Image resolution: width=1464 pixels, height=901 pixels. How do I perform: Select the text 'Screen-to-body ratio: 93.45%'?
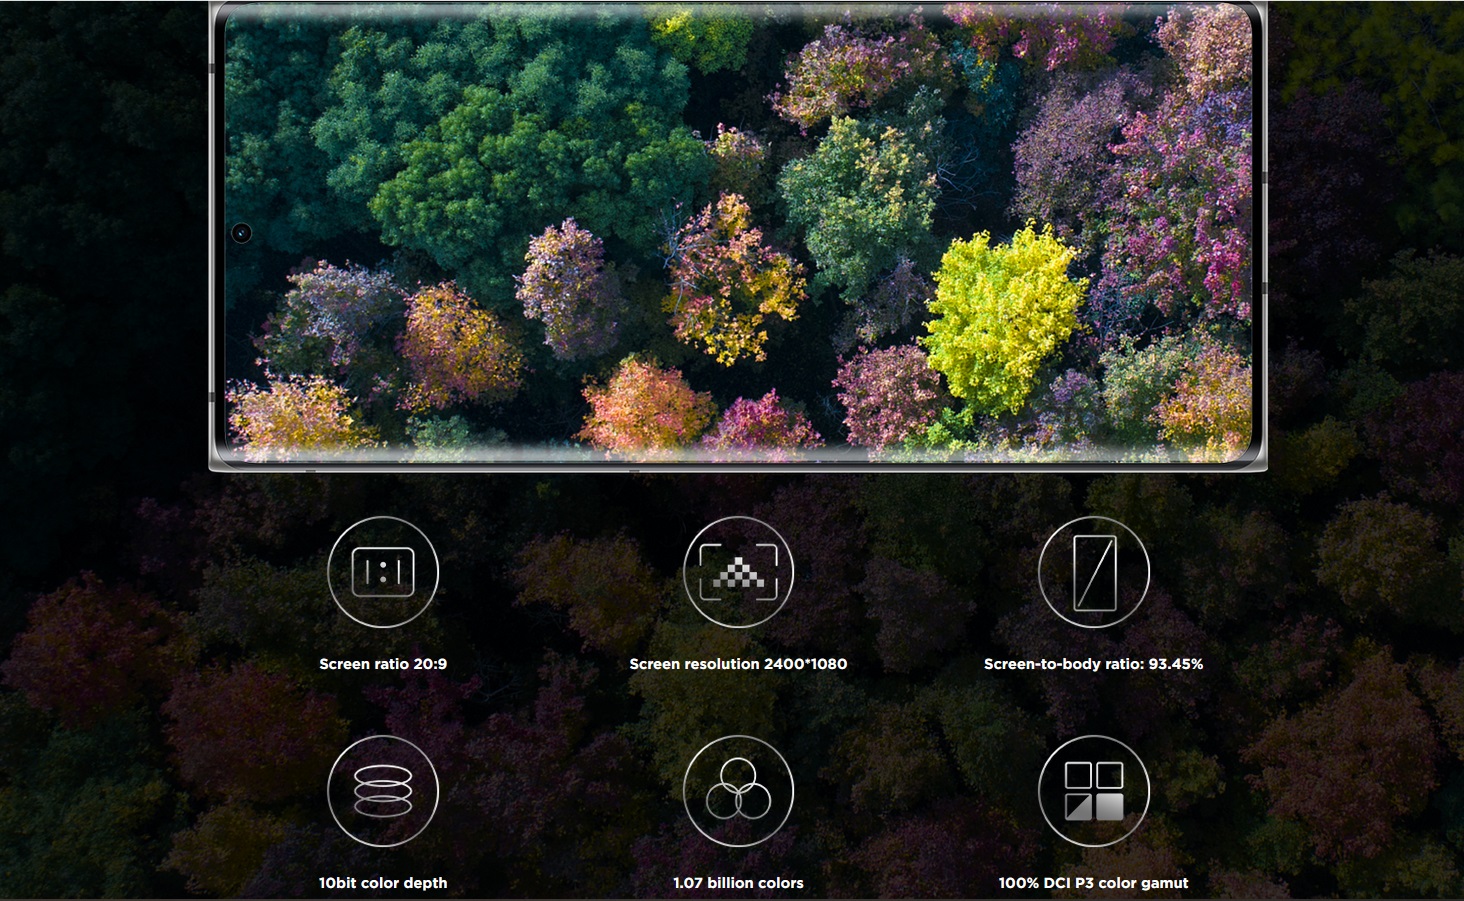[x=1094, y=664]
